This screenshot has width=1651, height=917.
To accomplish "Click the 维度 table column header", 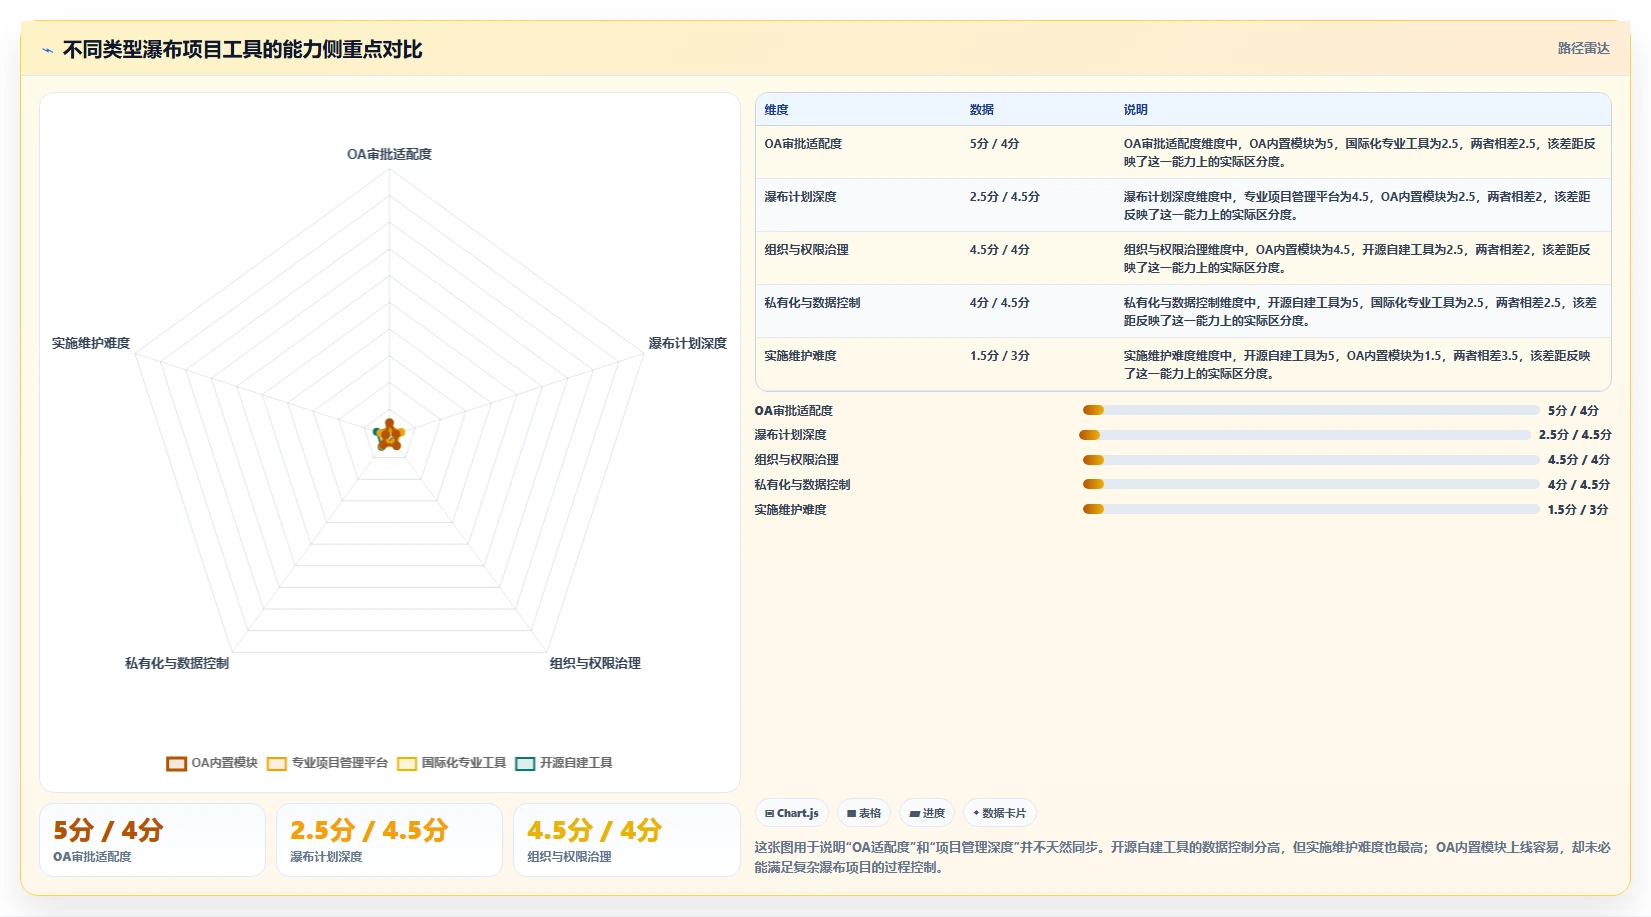I will click(x=777, y=110).
